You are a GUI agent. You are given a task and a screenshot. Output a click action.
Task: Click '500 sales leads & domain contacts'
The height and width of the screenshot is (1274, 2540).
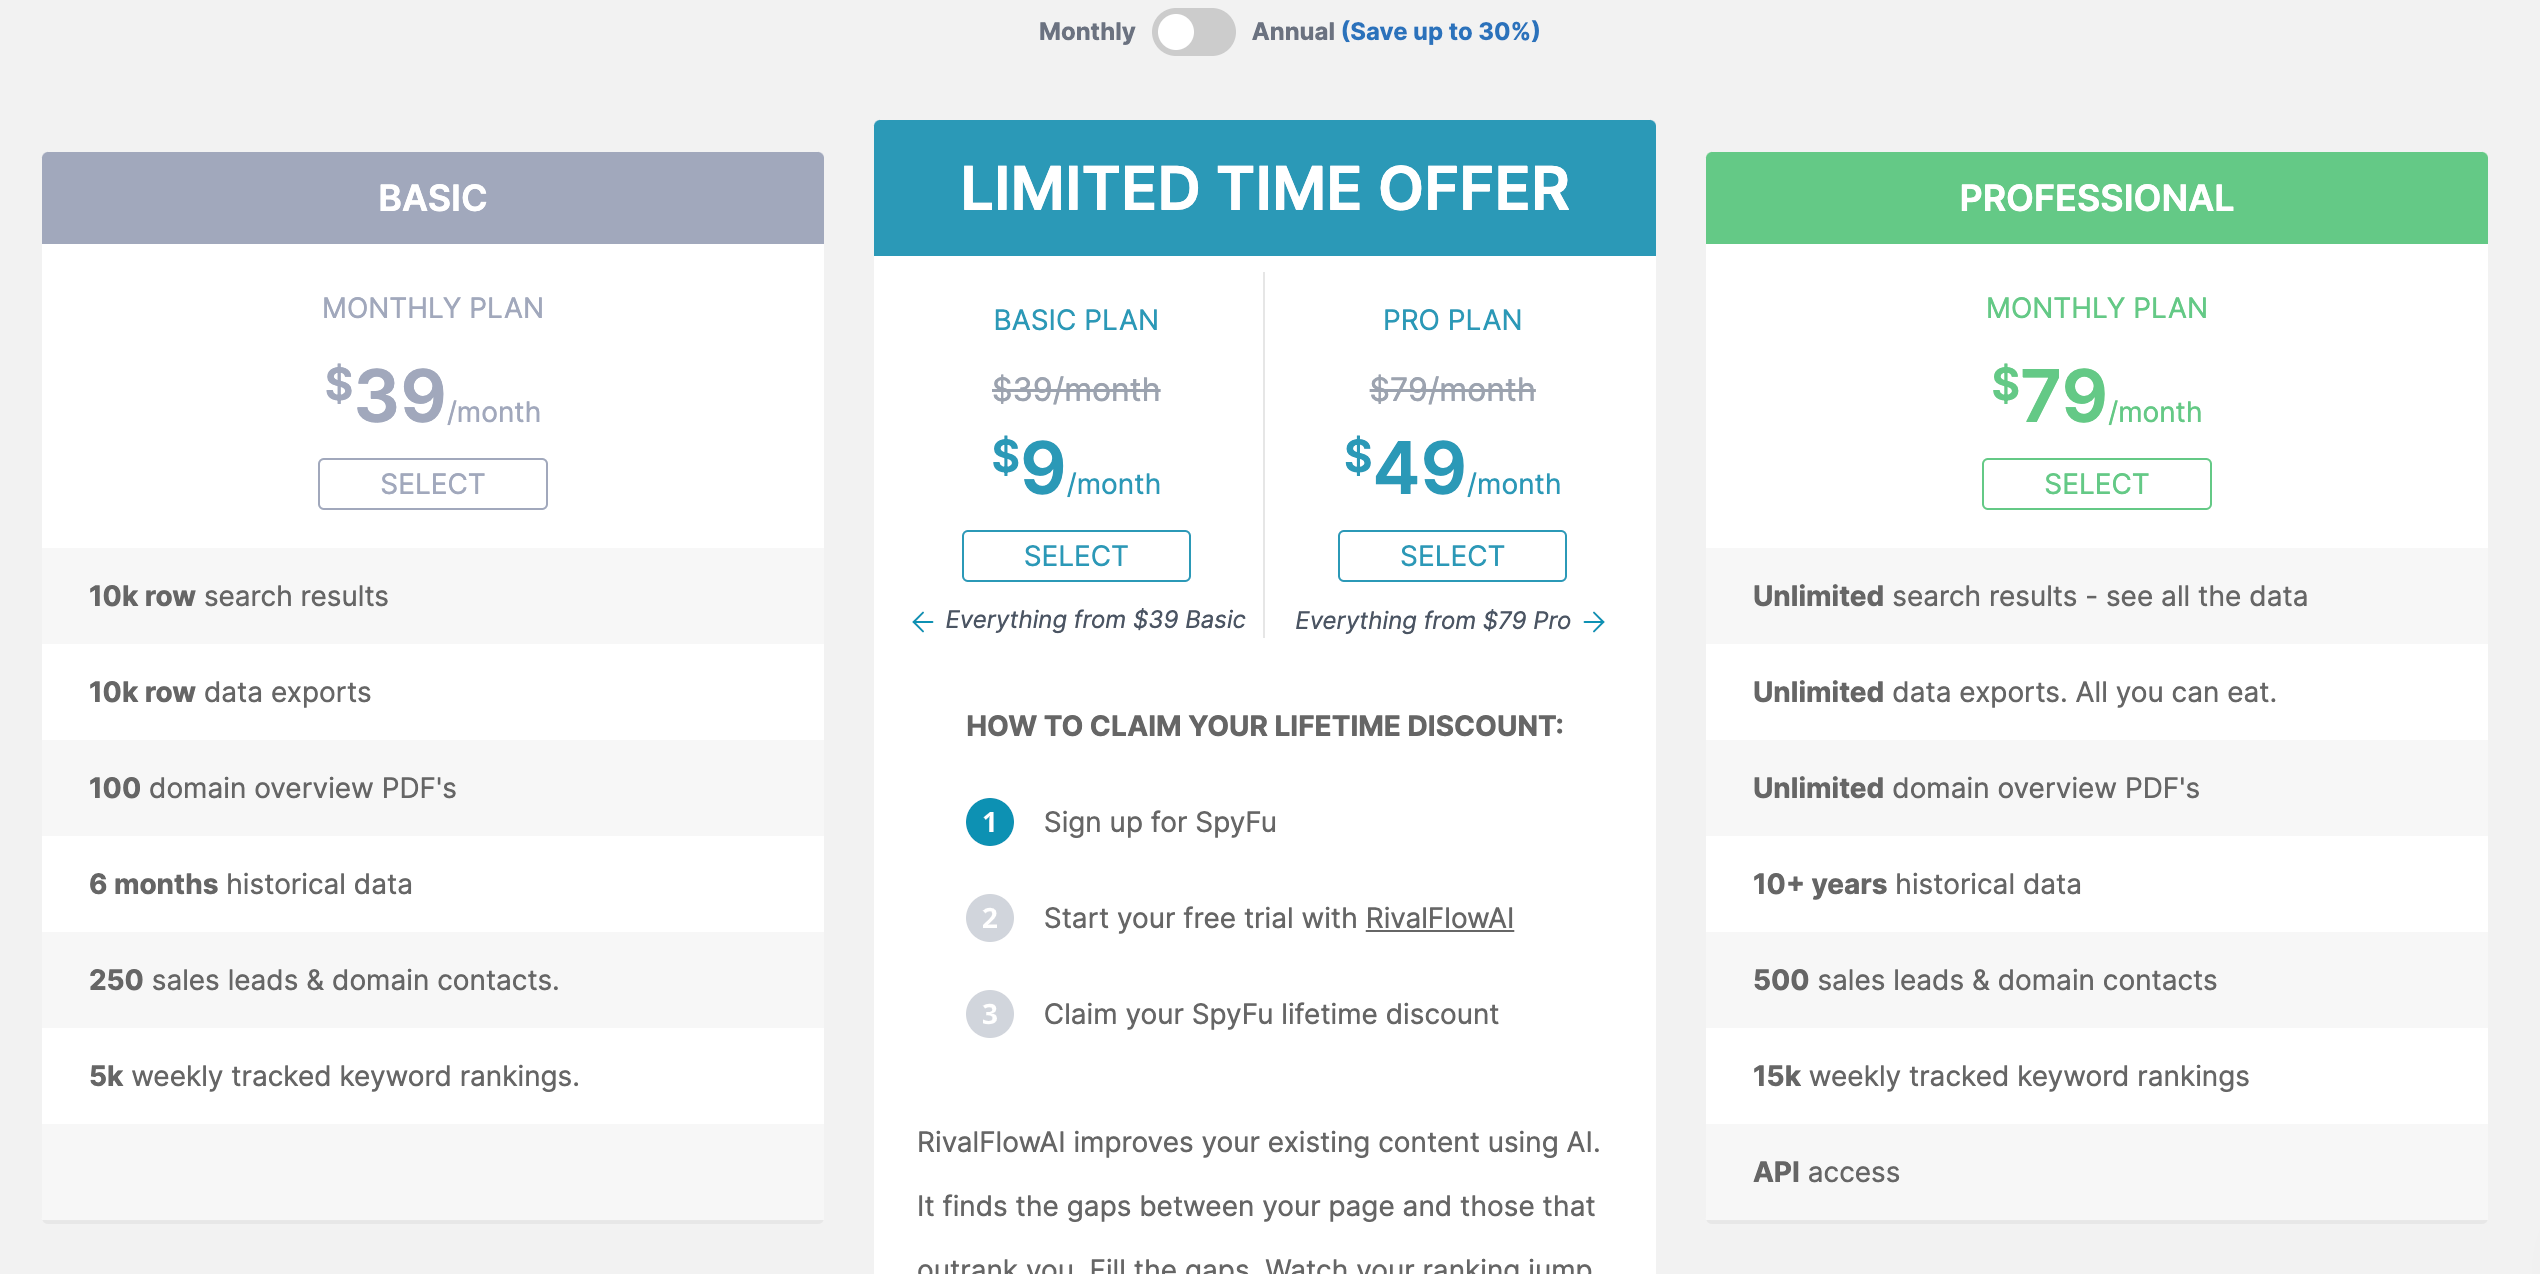pos(2097,980)
